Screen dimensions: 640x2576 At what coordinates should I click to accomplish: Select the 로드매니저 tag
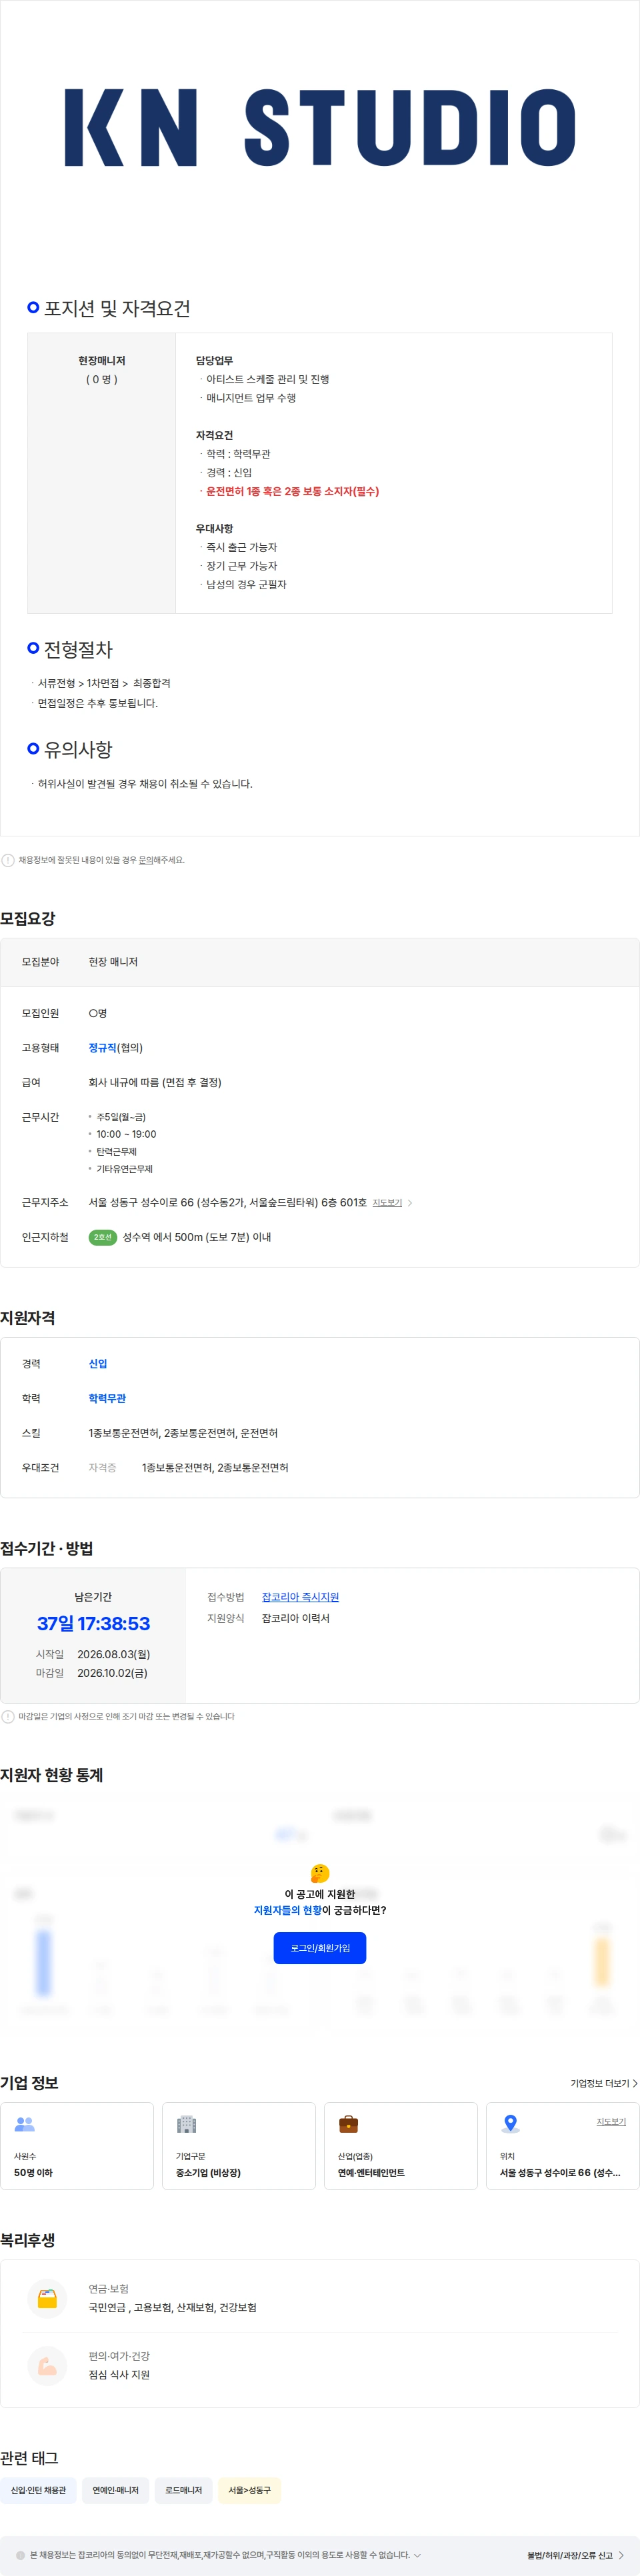(183, 2490)
